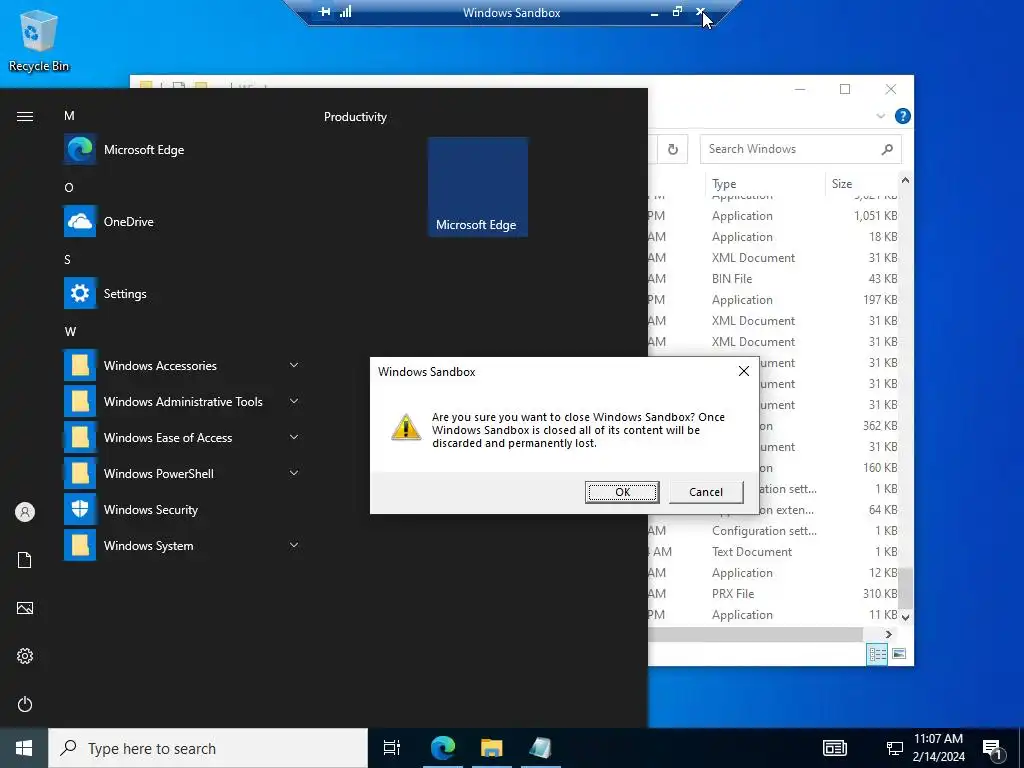This screenshot has height=768, width=1024.
Task: Switch to details view in File Explorer
Action: (877, 654)
